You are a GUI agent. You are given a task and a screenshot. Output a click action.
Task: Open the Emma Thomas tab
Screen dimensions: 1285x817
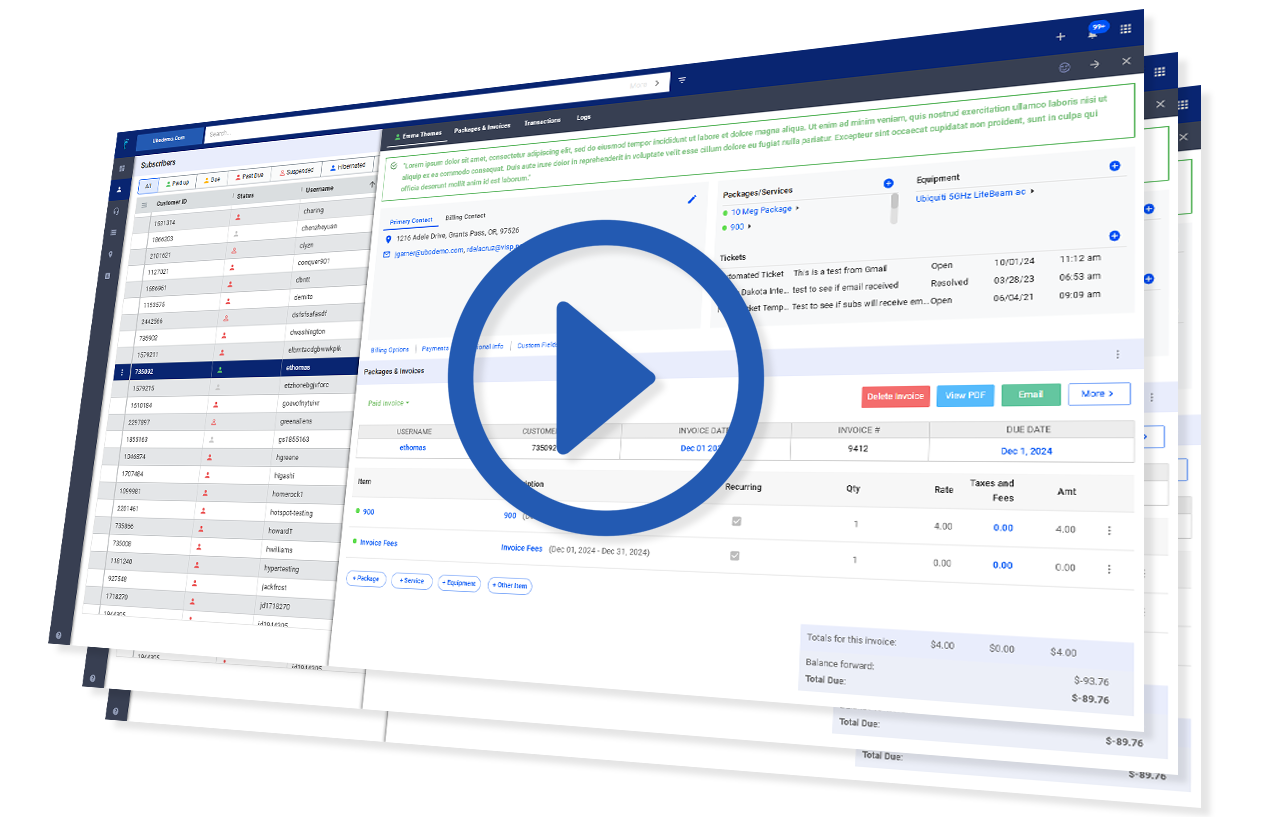pyautogui.click(x=417, y=134)
